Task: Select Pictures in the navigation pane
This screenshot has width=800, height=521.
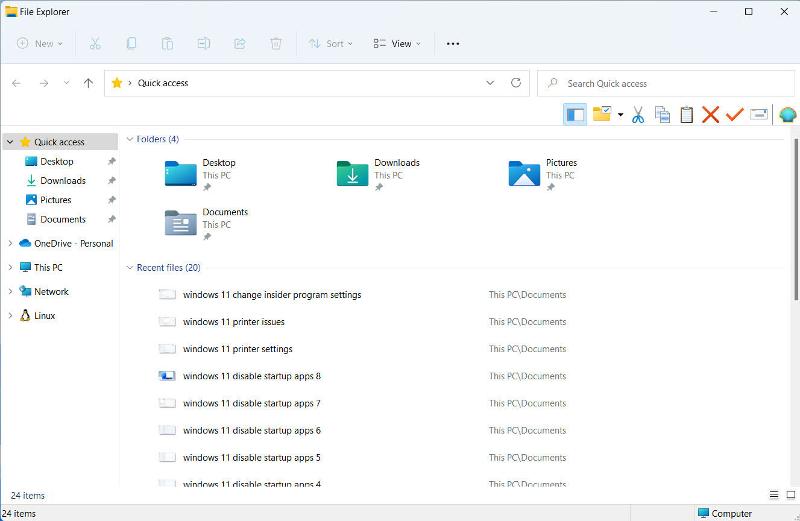Action: click(56, 200)
